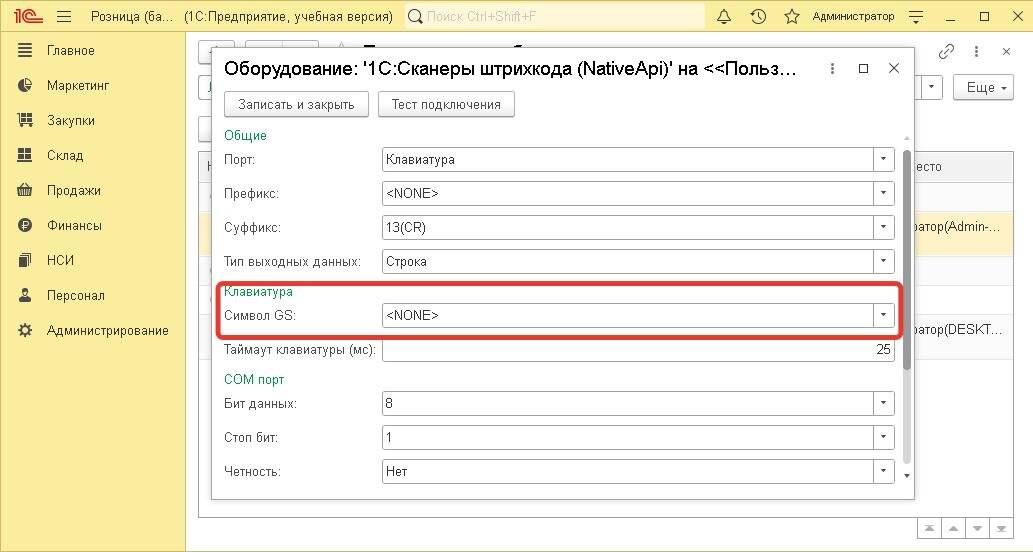The image size is (1033, 552).
Task: Open Администрирование section
Action: [107, 331]
